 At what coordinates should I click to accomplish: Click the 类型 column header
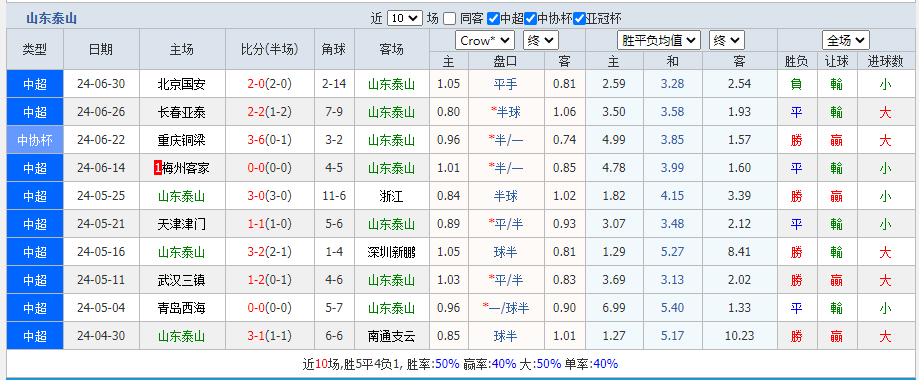pyautogui.click(x=35, y=49)
